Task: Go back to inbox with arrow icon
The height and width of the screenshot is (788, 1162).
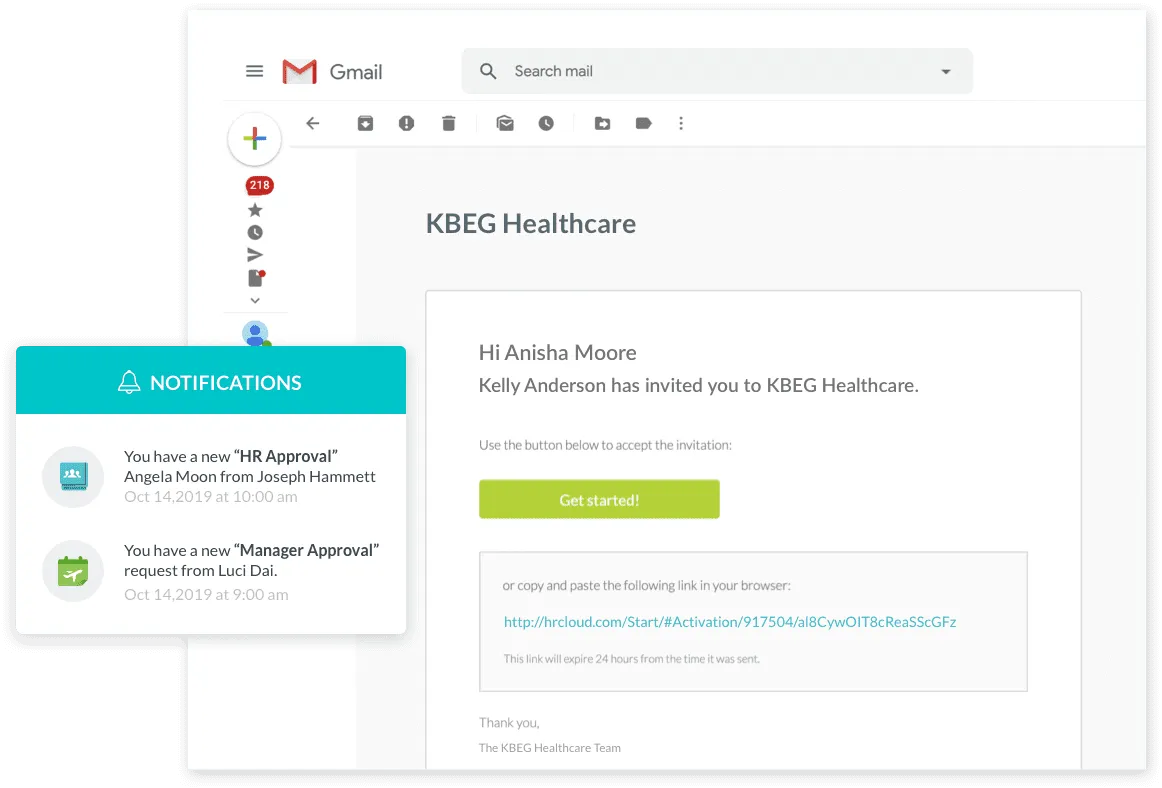Action: tap(313, 123)
